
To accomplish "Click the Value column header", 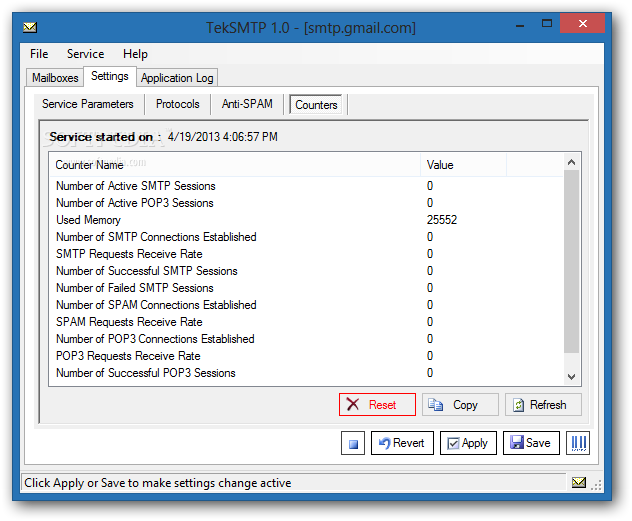I will pyautogui.click(x=463, y=165).
